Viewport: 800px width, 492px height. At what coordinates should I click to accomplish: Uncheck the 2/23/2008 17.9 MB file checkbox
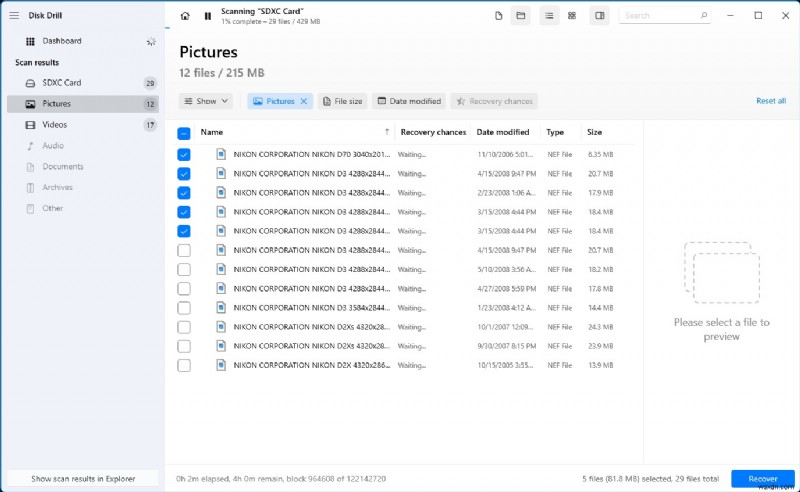point(184,193)
